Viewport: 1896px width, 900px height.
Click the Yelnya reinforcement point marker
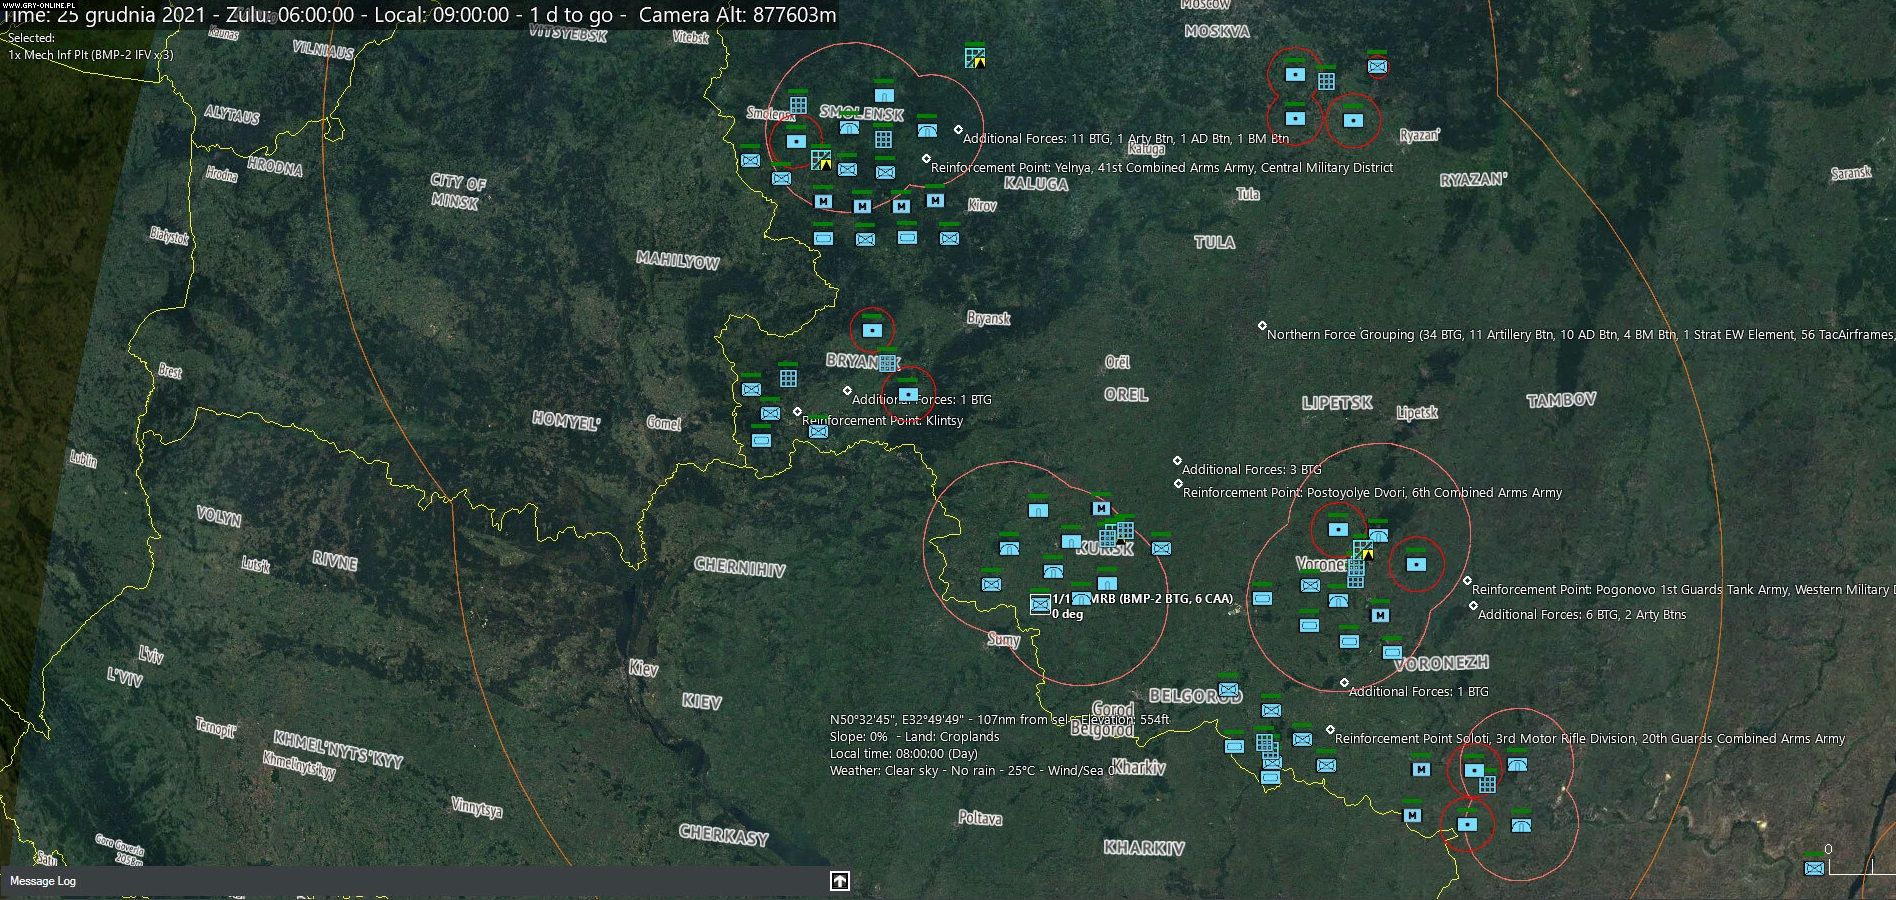[926, 159]
